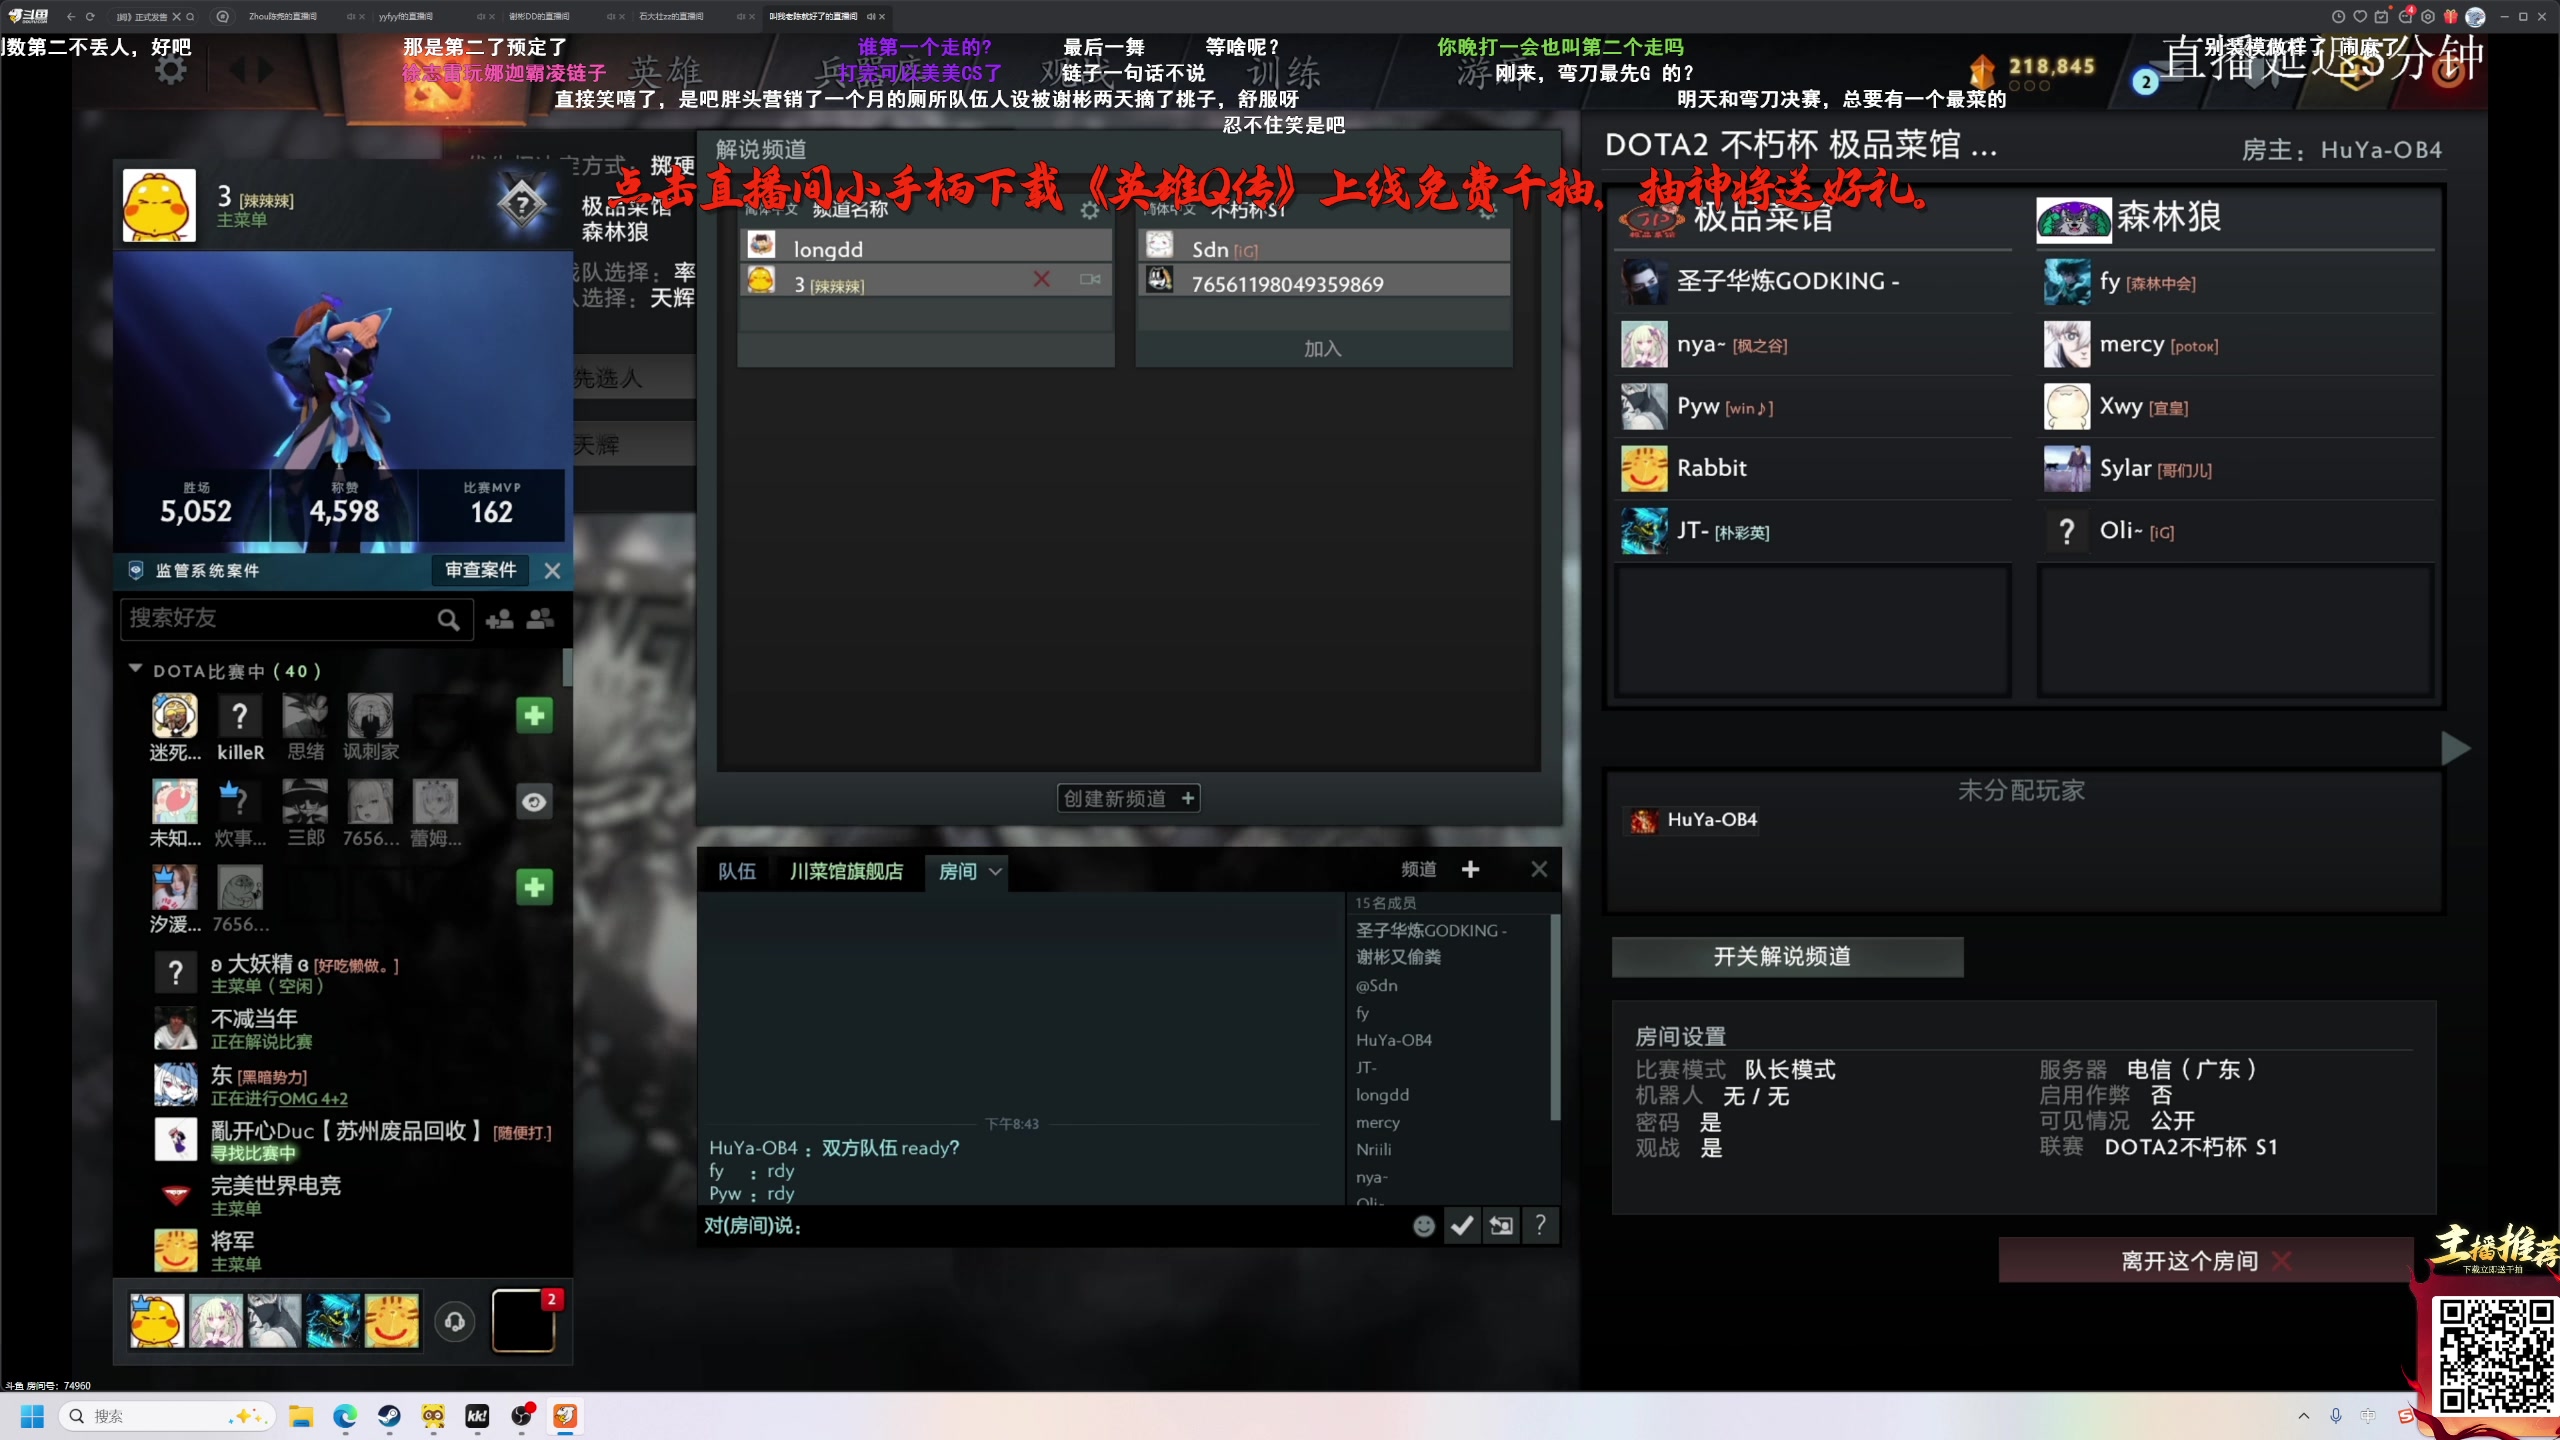Screen dimensions: 2560x1440
Task: Select player 圣子华炼GODKING in 极品菜馆 team
Action: coord(1815,282)
